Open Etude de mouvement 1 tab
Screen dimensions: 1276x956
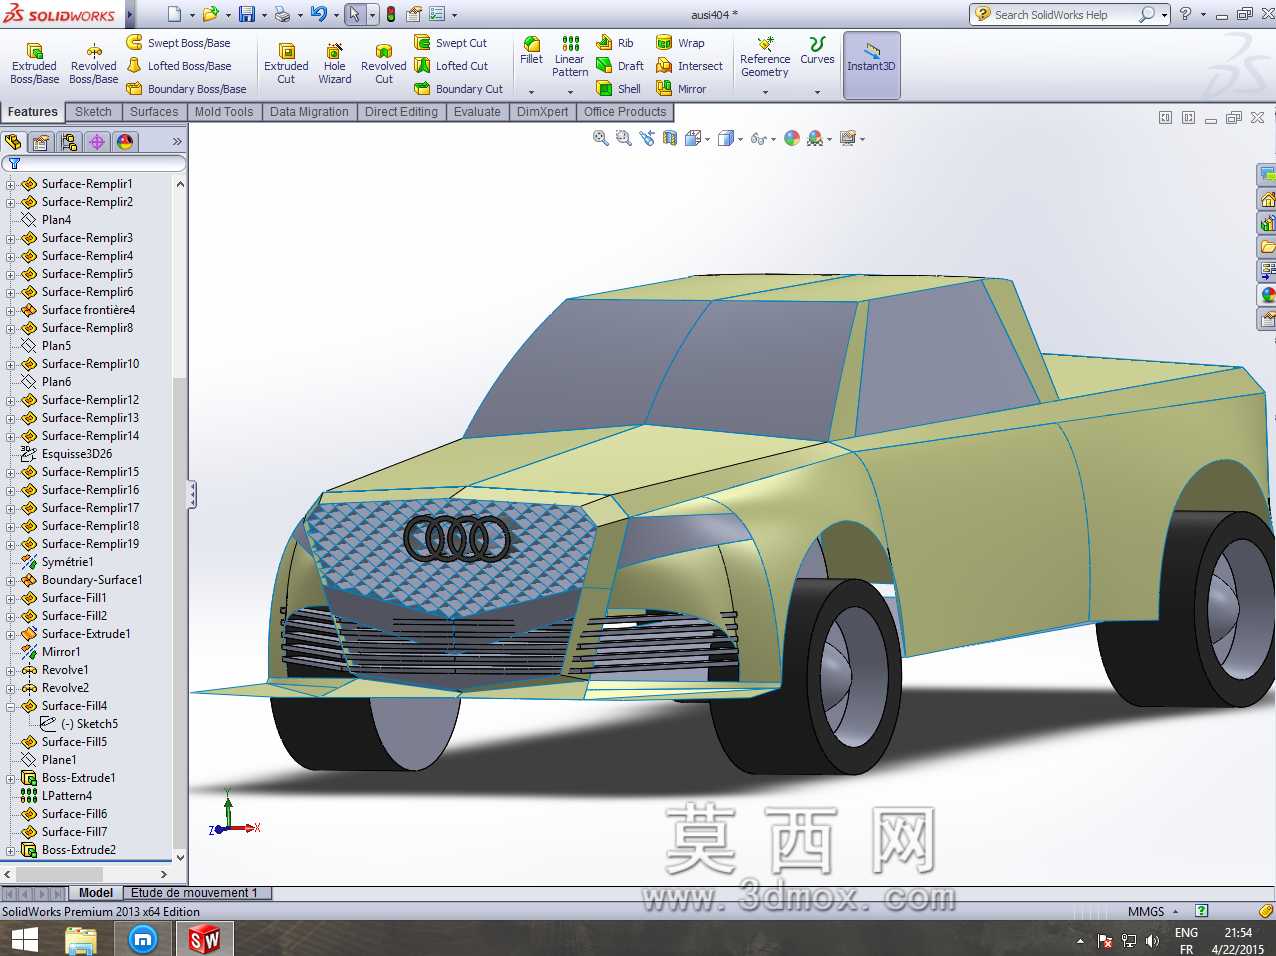click(194, 893)
